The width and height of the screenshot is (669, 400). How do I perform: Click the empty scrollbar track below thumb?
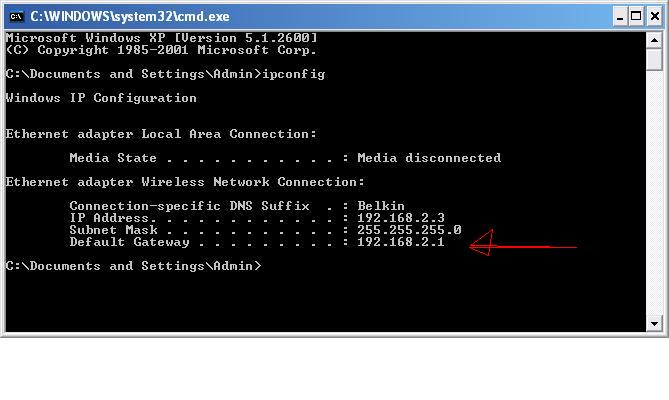pyautogui.click(x=654, y=193)
